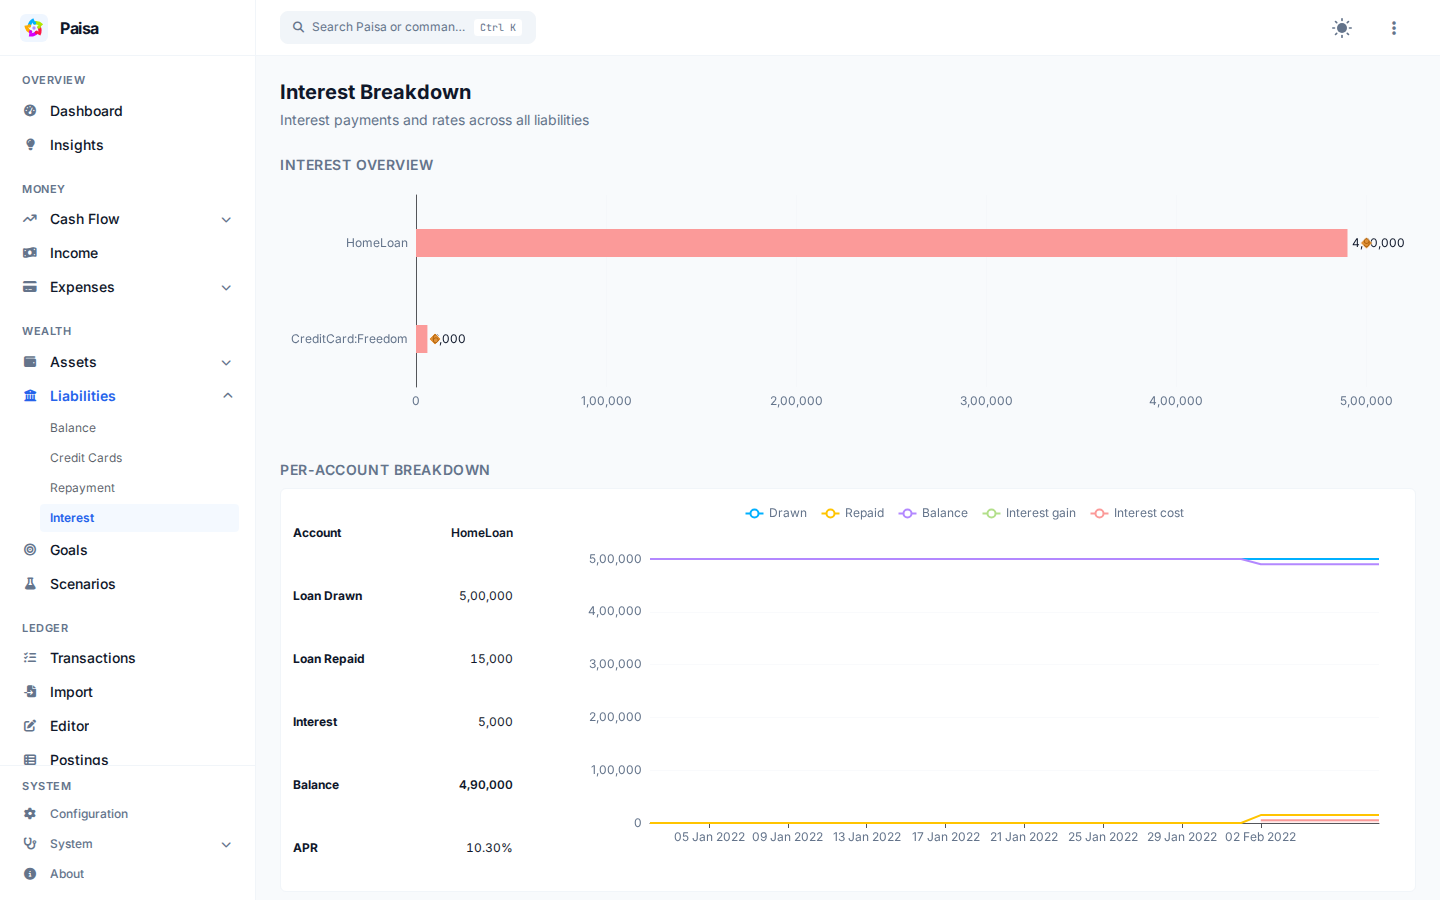Image resolution: width=1440 pixels, height=900 pixels.
Task: Collapse the Liabilities submenu chevron
Action: 227,396
